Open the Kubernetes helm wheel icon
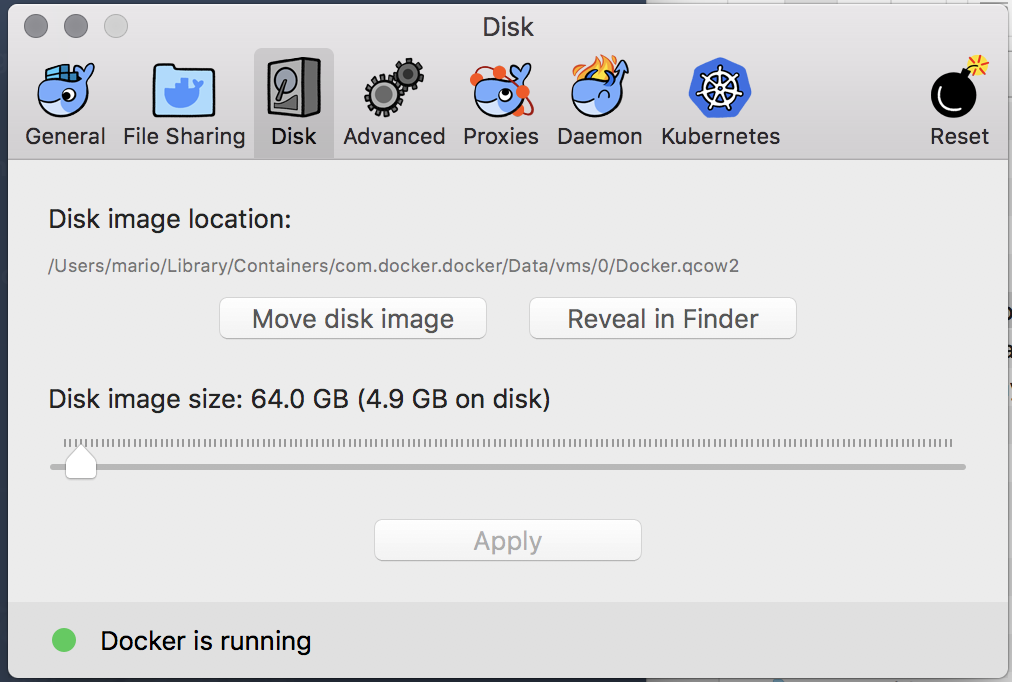 point(720,88)
